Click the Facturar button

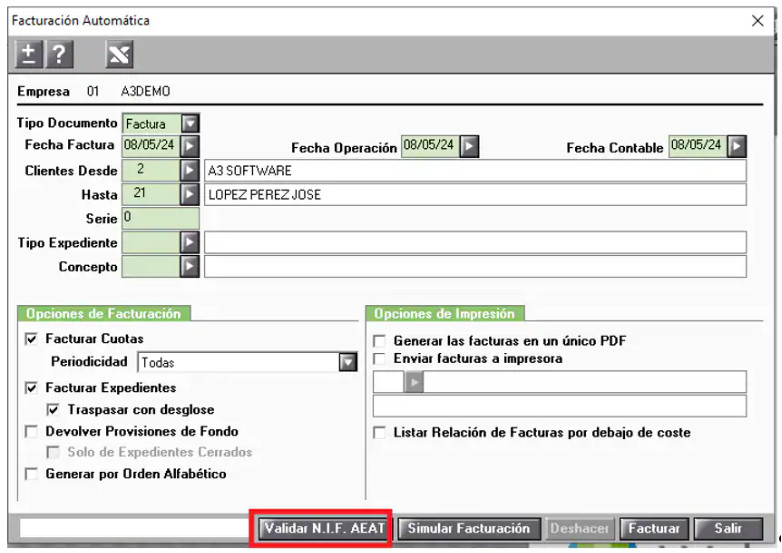point(654,529)
